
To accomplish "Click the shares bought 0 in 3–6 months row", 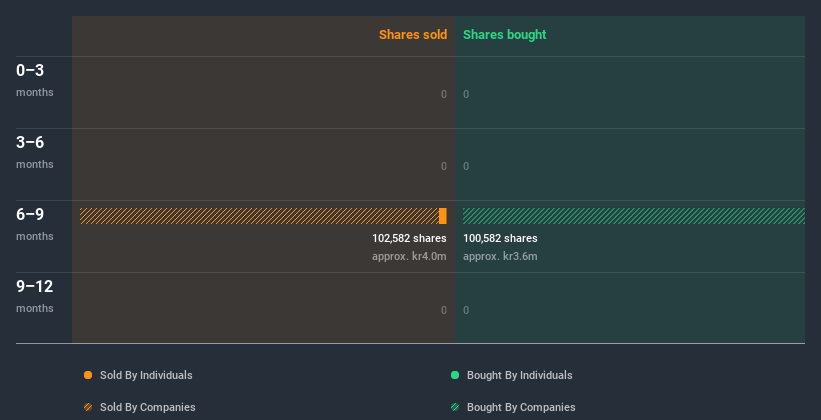I will pos(466,167).
